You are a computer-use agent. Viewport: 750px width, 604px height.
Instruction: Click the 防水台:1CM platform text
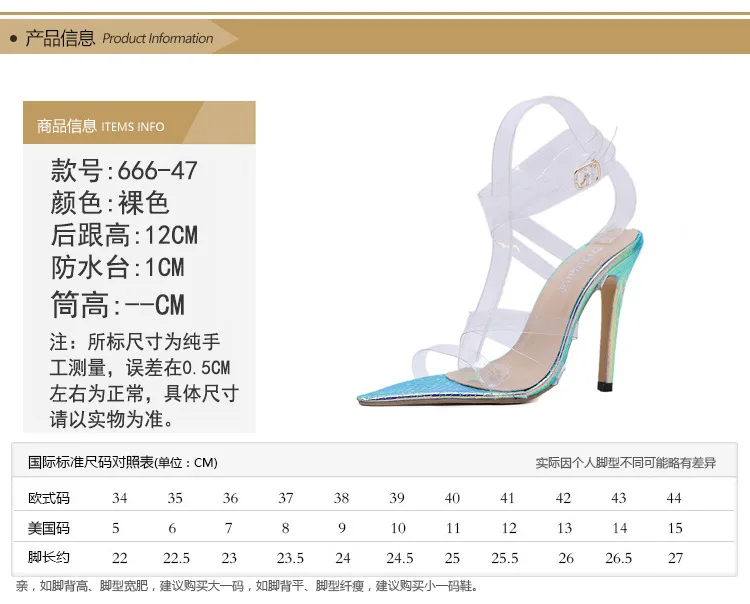118,267
